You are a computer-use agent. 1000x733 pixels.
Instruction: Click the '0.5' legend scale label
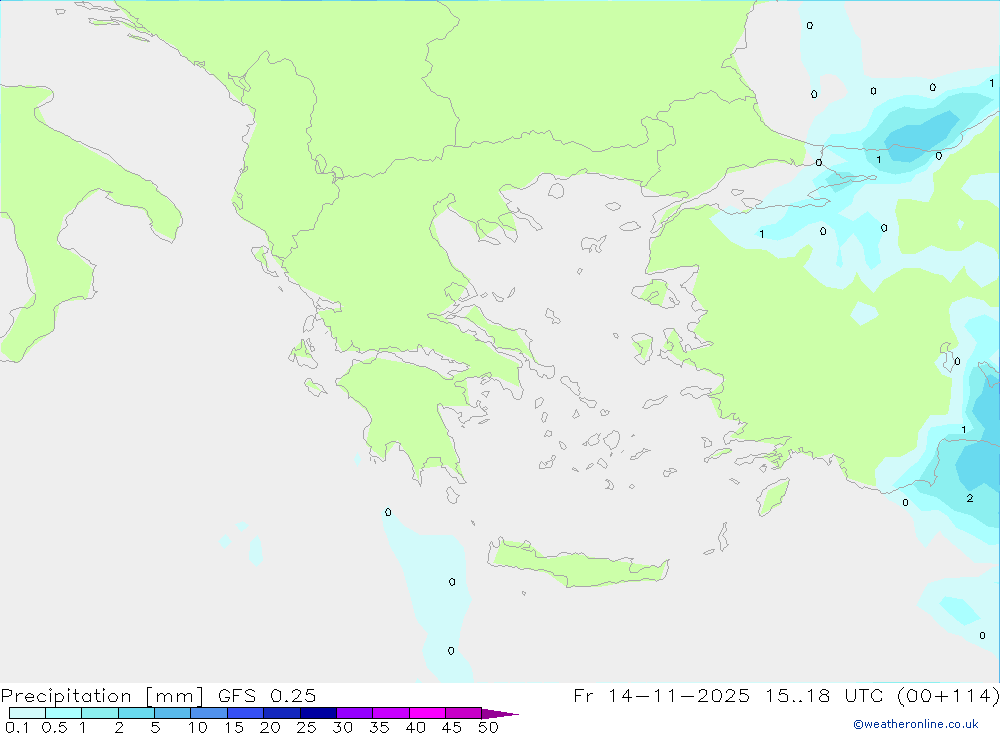[54, 727]
